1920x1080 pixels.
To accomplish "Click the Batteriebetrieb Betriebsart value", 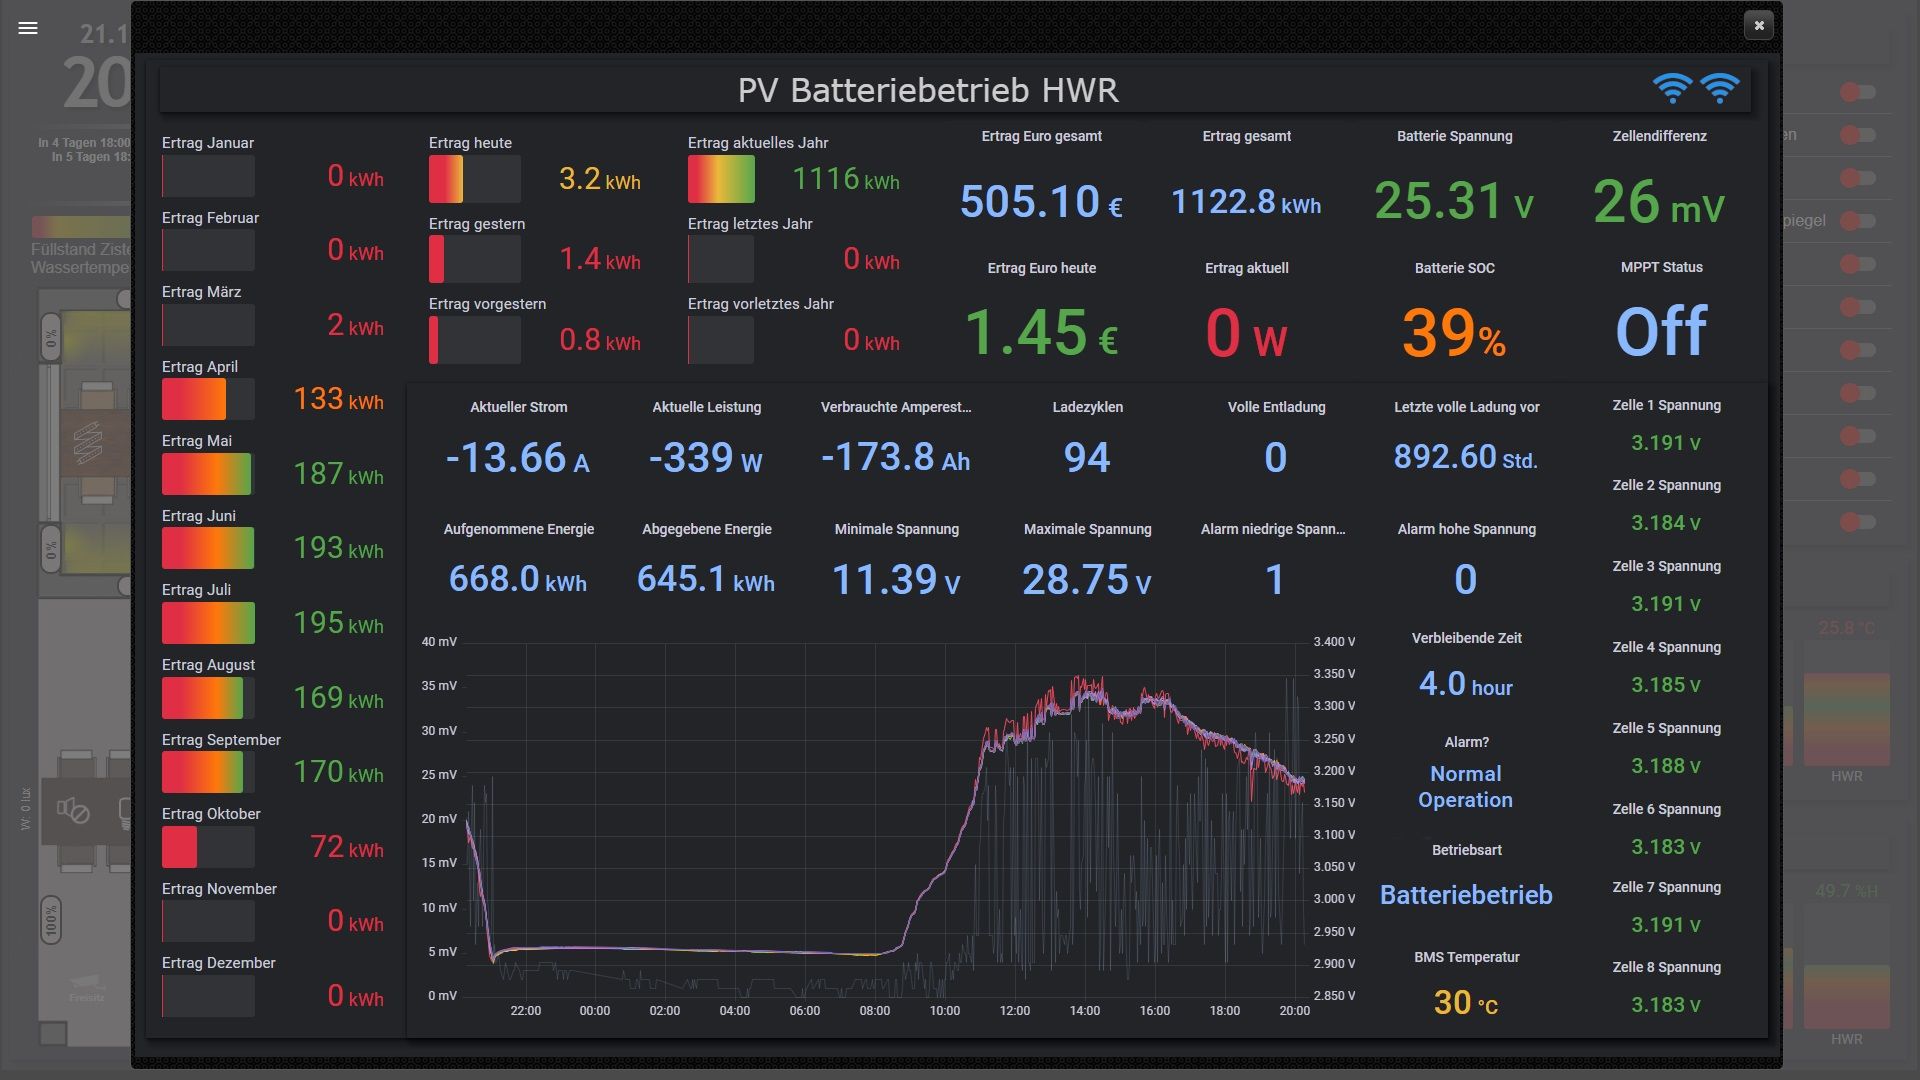I will (x=1466, y=895).
